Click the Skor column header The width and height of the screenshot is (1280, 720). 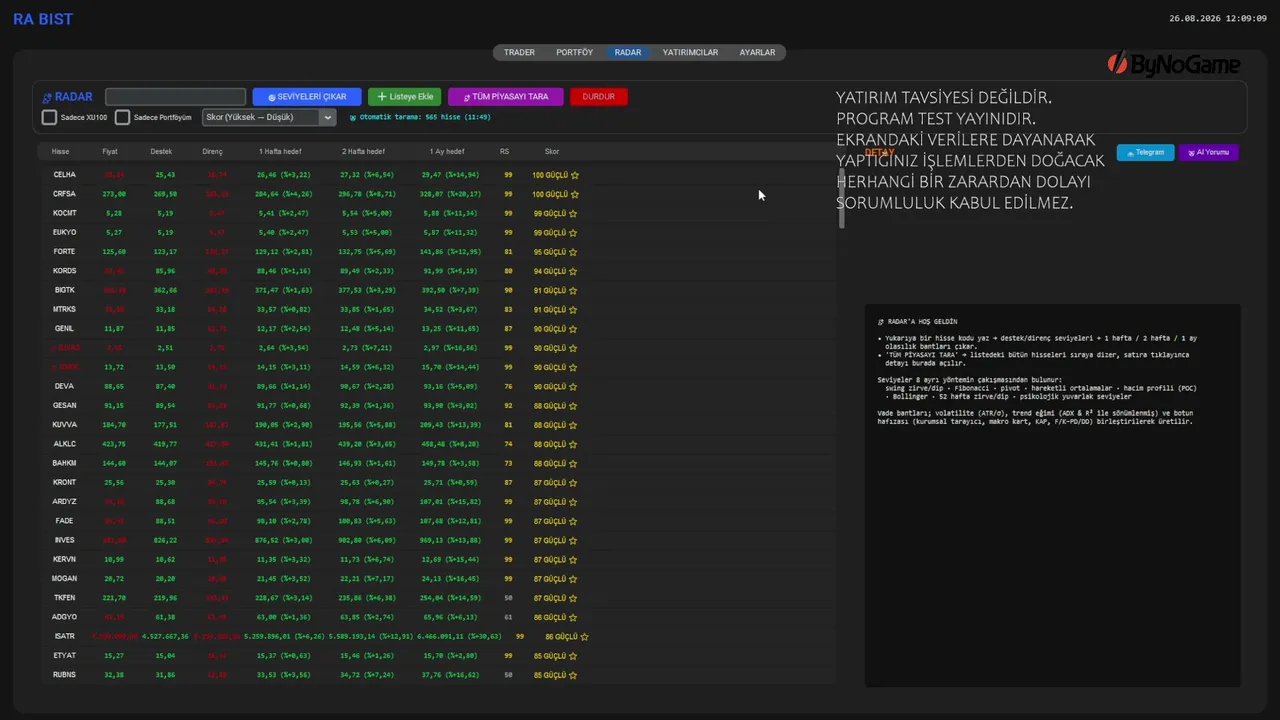point(552,152)
